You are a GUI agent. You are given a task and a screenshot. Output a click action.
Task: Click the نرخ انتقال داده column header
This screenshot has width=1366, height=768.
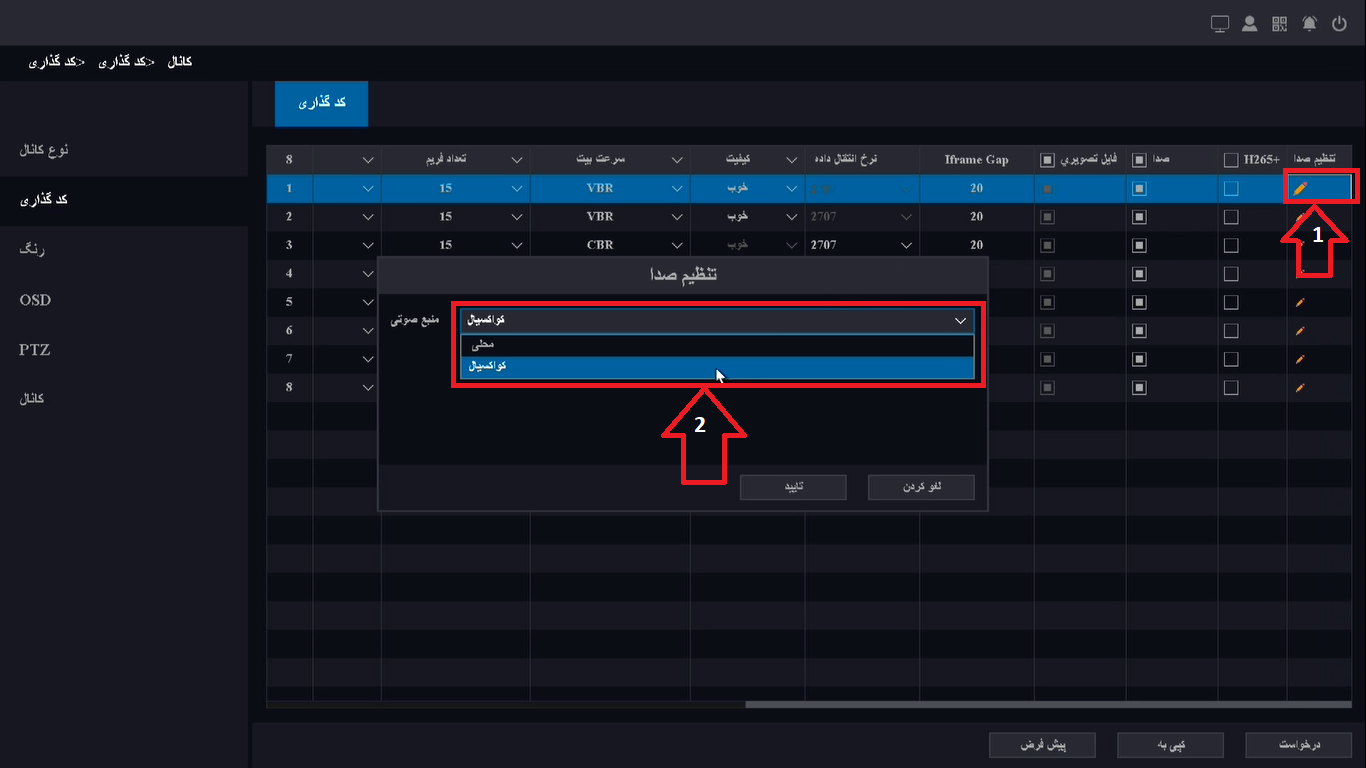click(862, 160)
